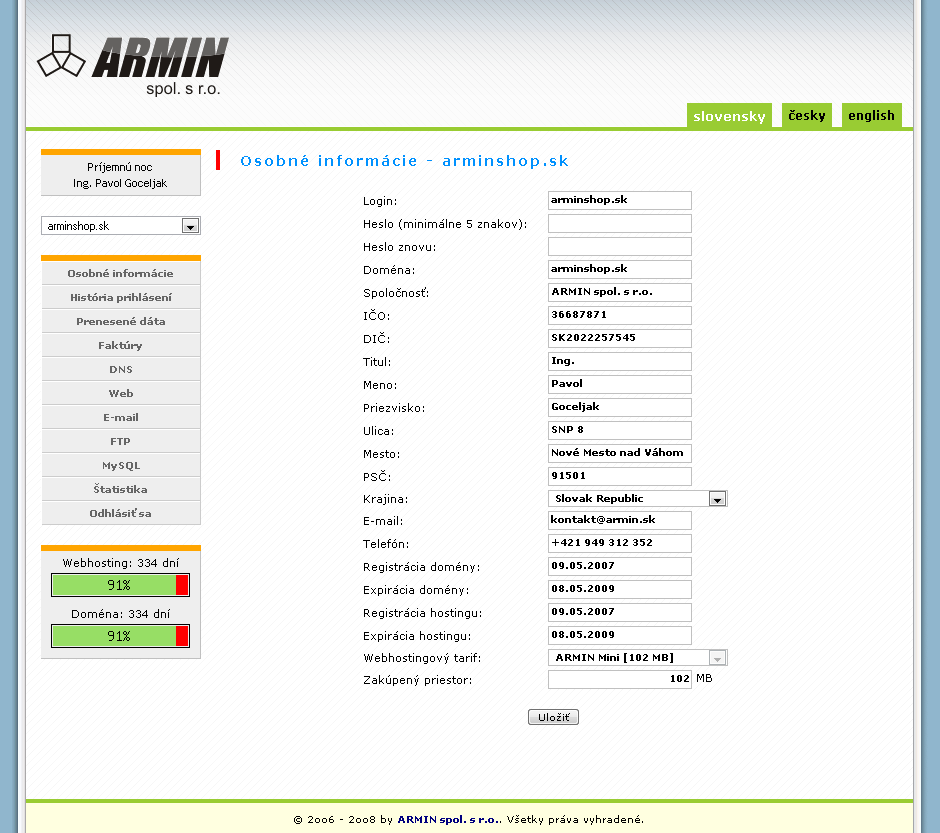Screen dimensions: 940x833
Task: Open FTP menu item
Action: pyautogui.click(x=120, y=441)
